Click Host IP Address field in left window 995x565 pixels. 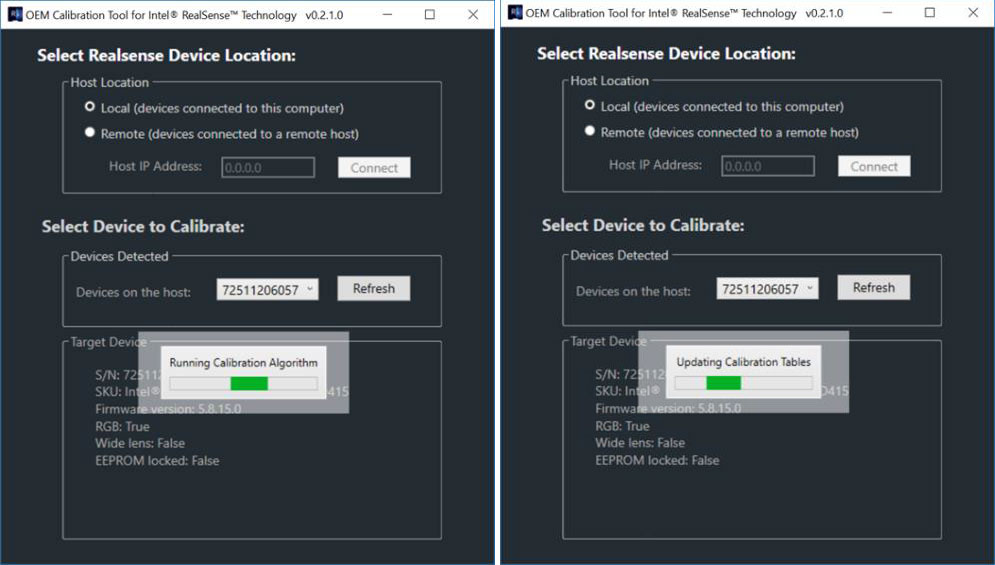(268, 168)
